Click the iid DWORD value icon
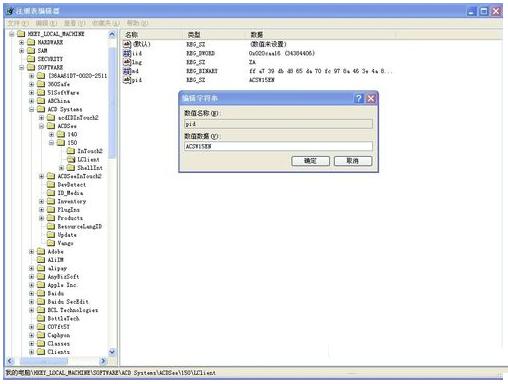 click(x=127, y=53)
